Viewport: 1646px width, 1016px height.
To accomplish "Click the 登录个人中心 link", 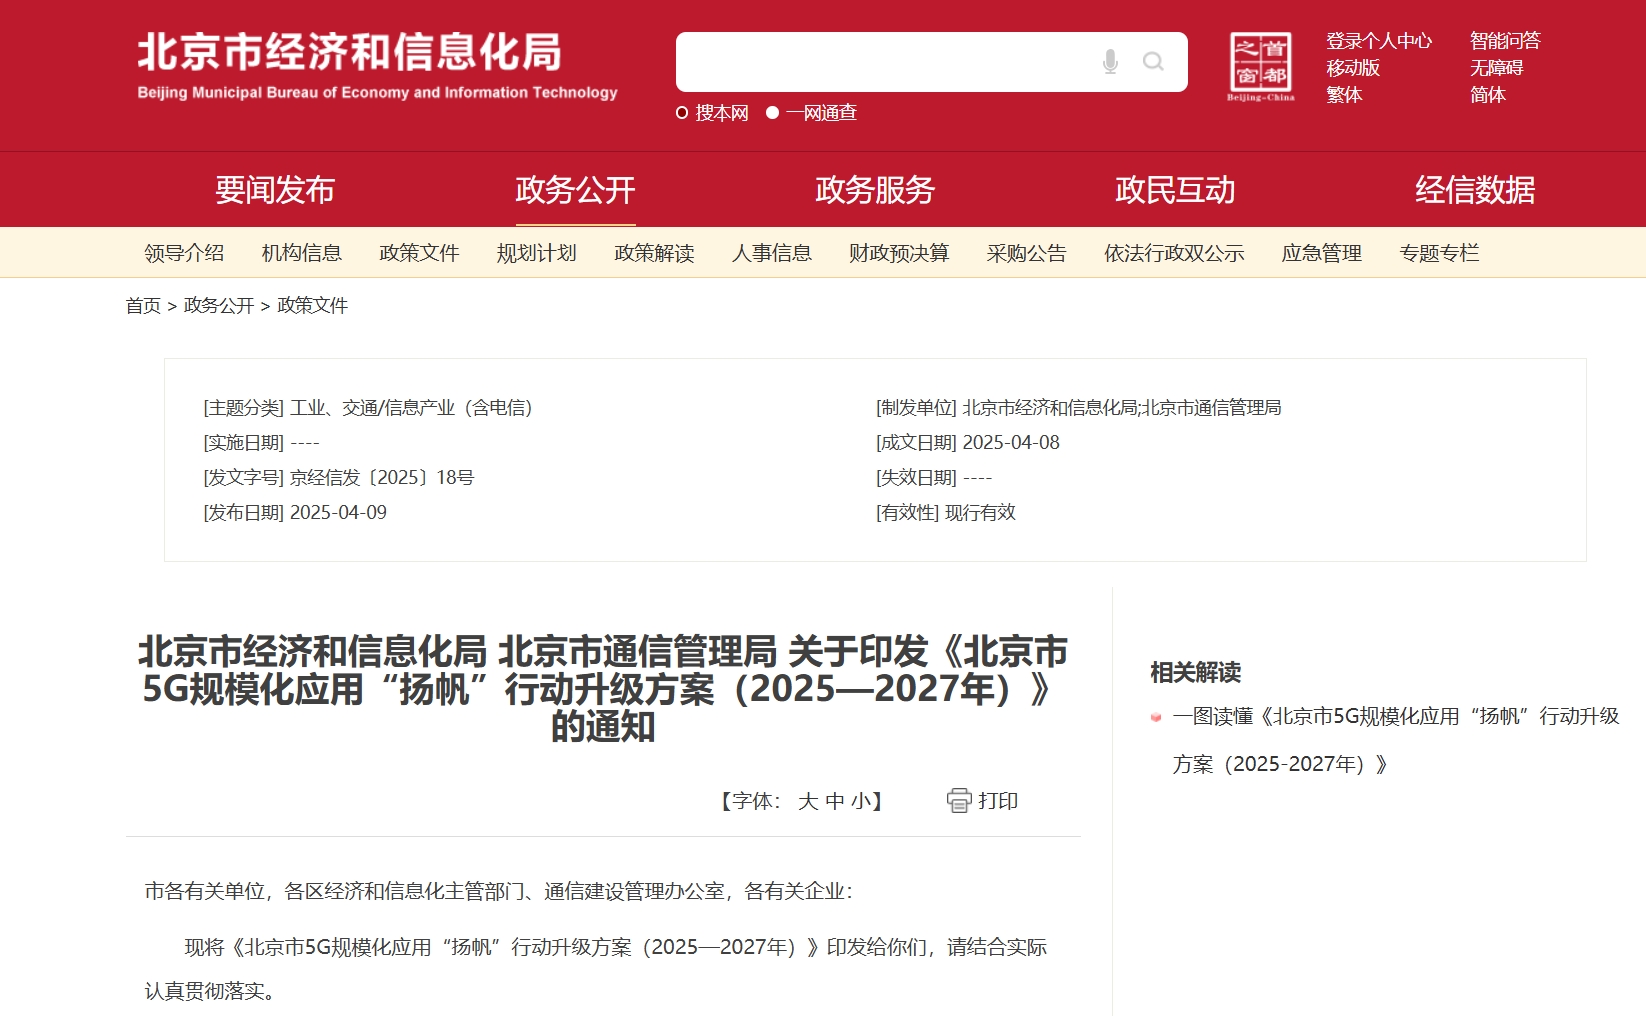I will (x=1379, y=41).
